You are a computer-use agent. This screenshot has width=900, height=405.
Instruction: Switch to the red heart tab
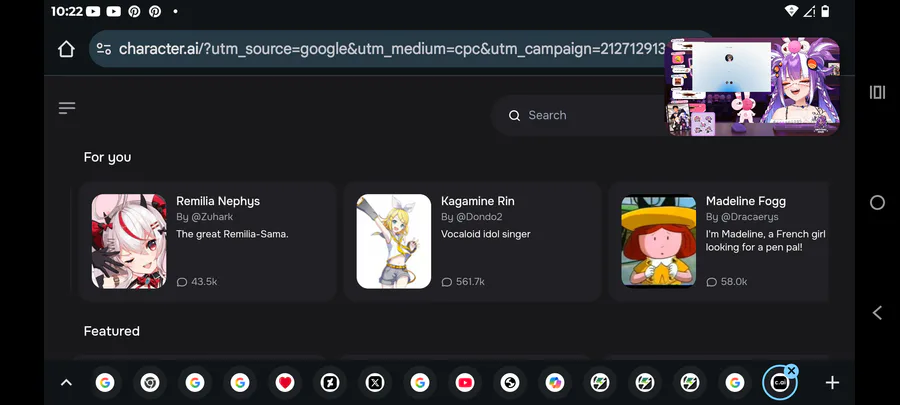285,383
